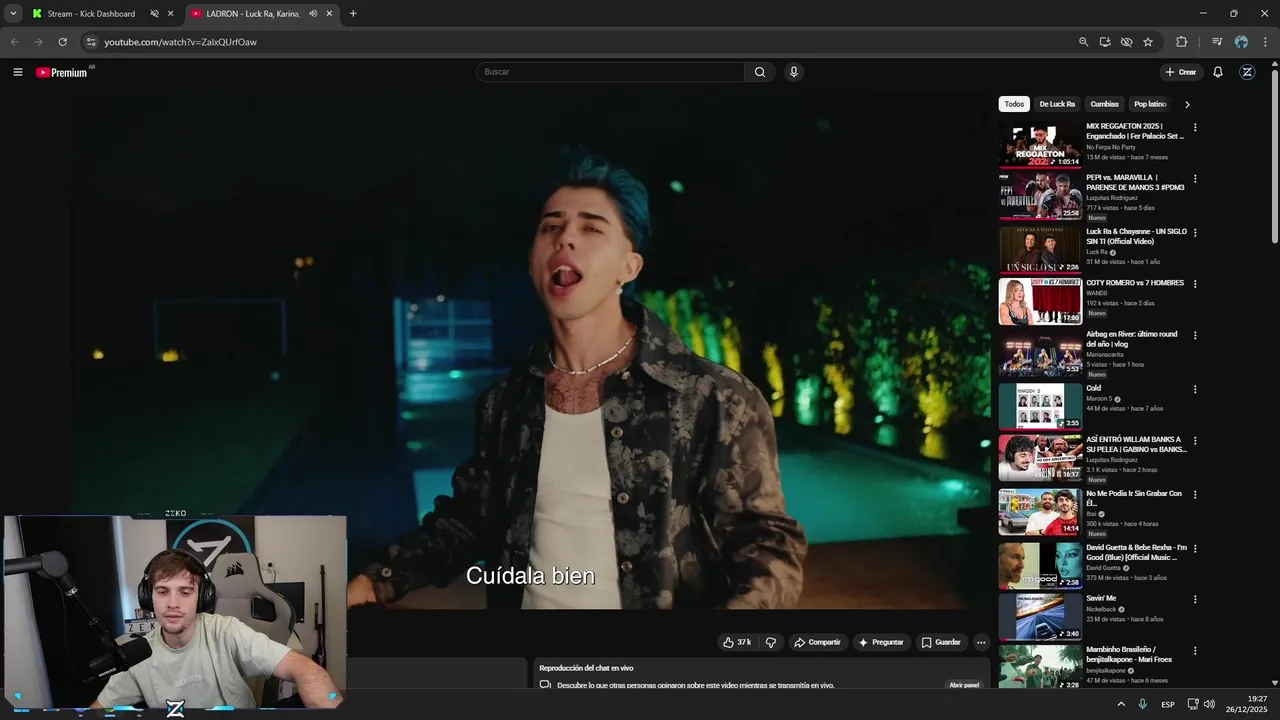Image resolution: width=1280 pixels, height=720 pixels.
Task: Open options for PEPI vs. MARAVILLA video
Action: [x=1195, y=179]
